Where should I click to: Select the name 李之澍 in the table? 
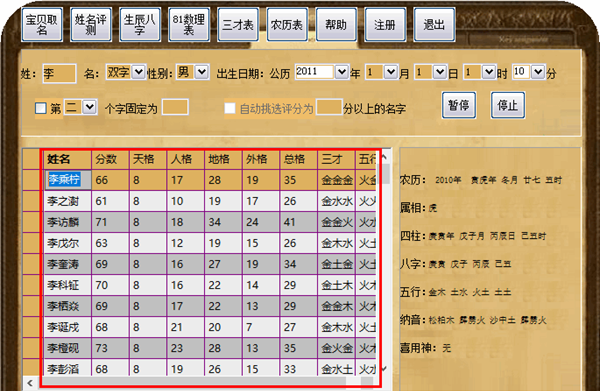tap(68, 201)
